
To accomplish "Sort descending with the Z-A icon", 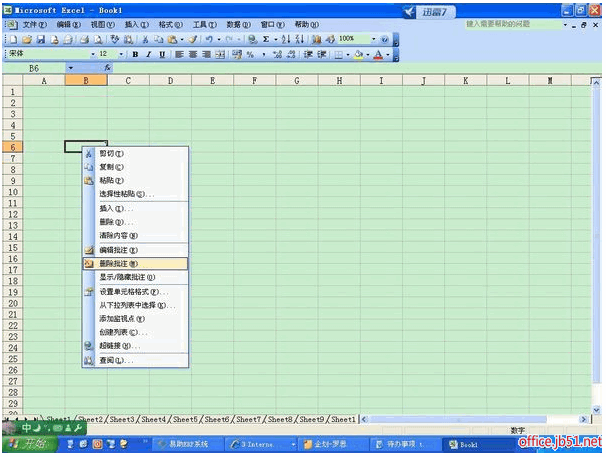I will pos(300,39).
